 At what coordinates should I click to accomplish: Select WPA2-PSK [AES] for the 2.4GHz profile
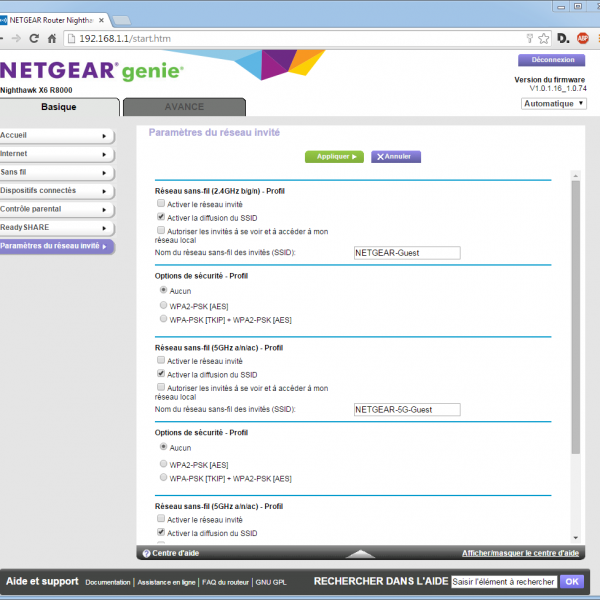tap(164, 305)
